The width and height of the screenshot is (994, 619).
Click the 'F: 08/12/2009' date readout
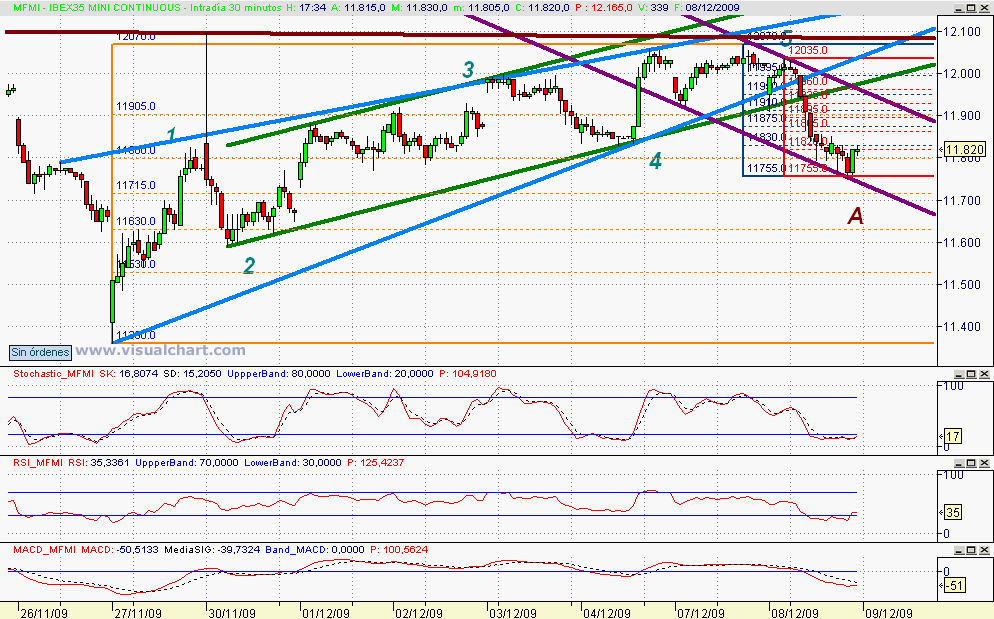pos(705,8)
